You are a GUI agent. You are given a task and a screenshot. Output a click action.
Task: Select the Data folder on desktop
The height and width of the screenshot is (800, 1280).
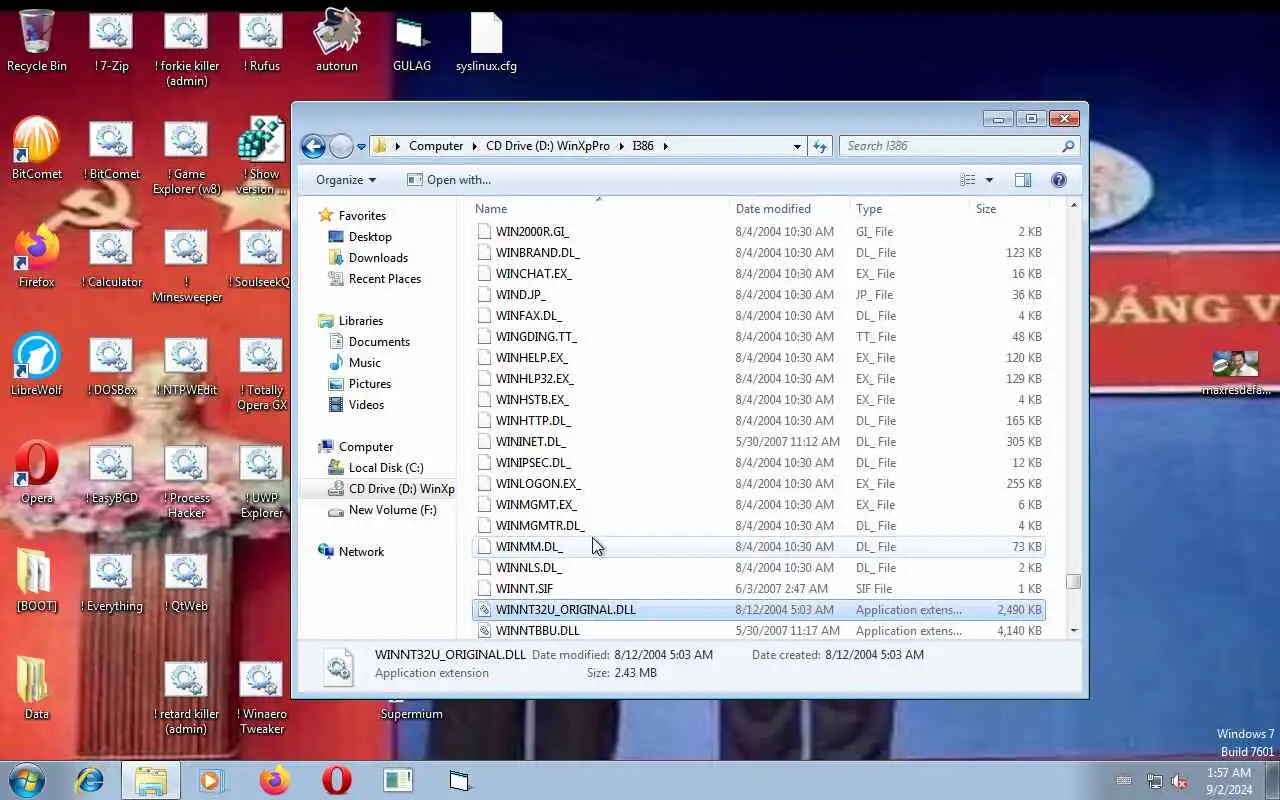click(37, 690)
